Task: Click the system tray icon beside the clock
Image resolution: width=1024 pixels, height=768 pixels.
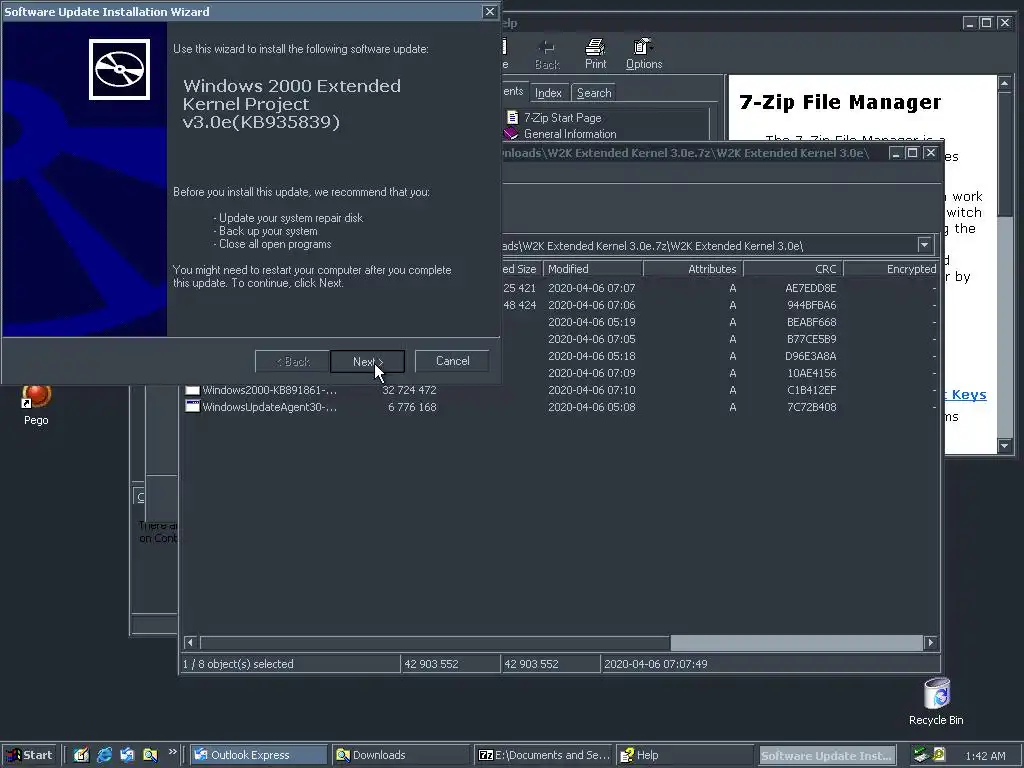Action: (x=939, y=754)
